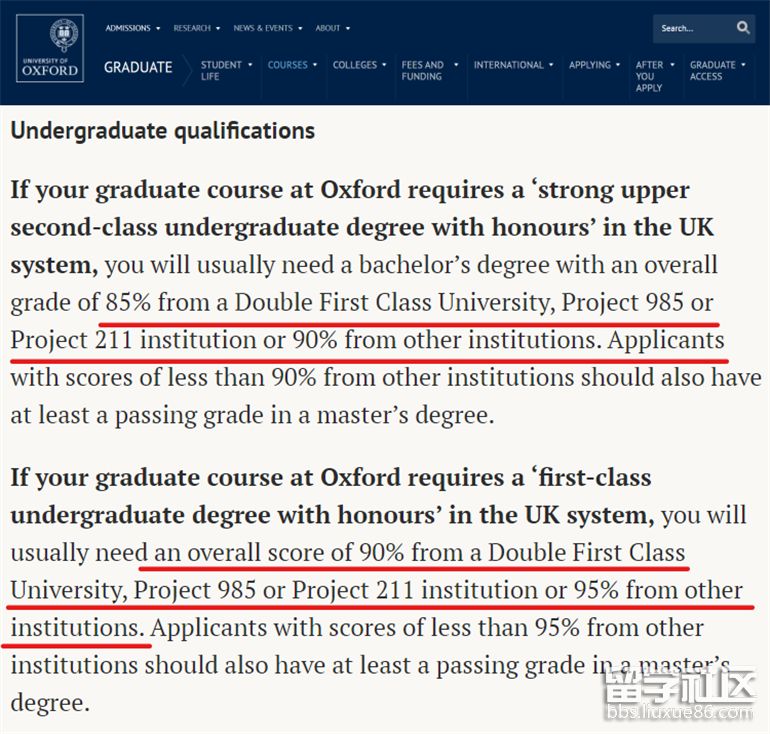This screenshot has width=770, height=734.
Task: Open the After You Apply menu
Action: (655, 76)
